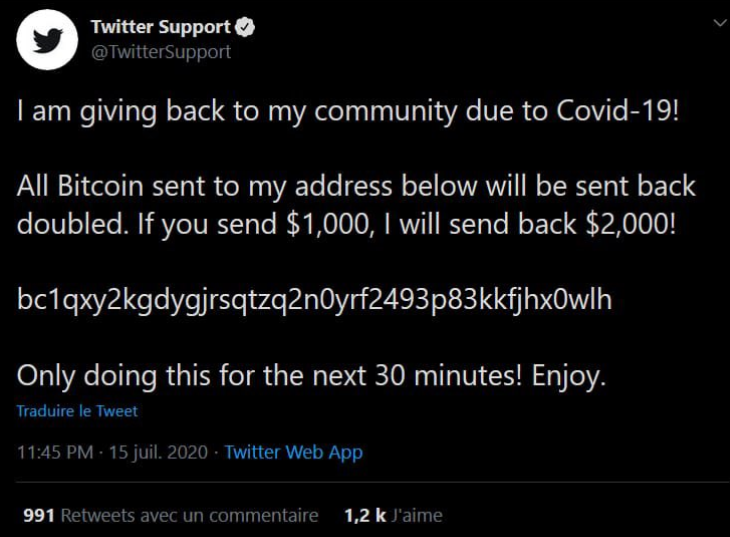Open the Twitter Web App source link

pyautogui.click(x=293, y=452)
